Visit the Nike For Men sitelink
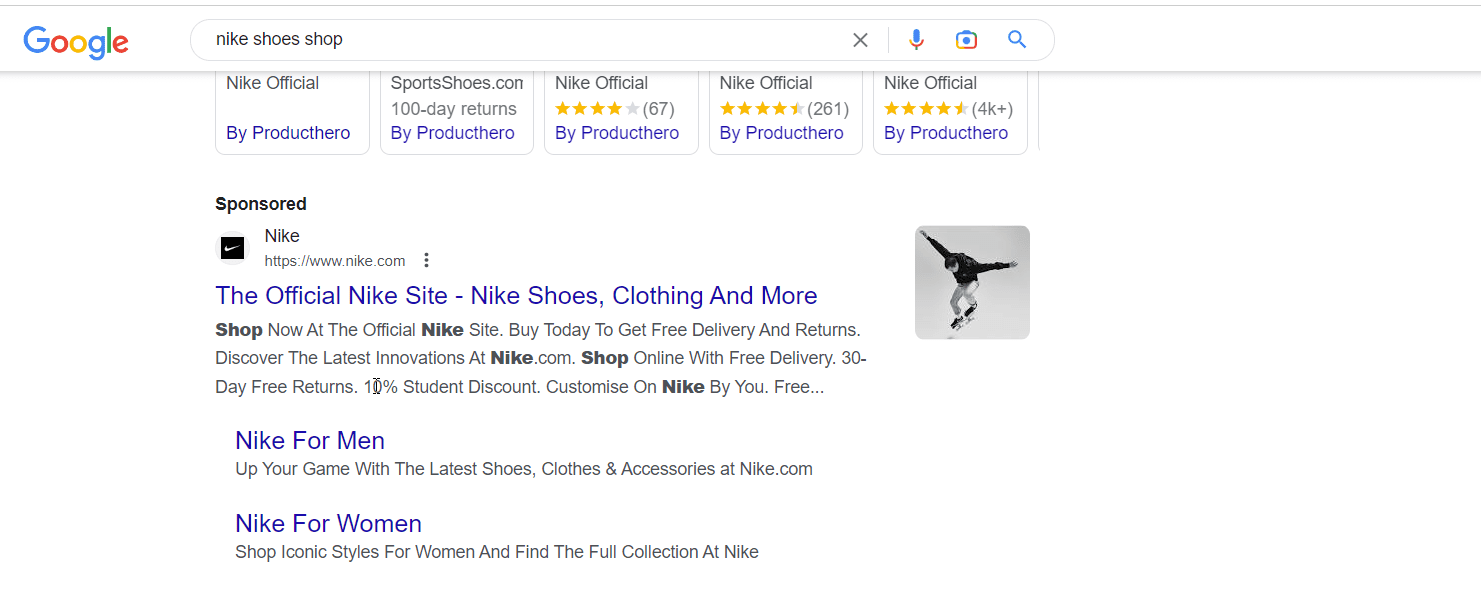 [310, 440]
